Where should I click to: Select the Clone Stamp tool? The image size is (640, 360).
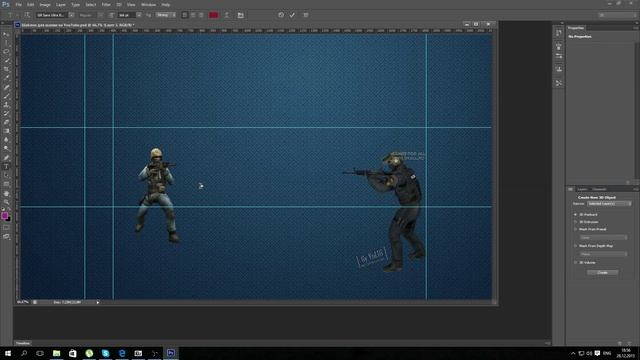(x=6, y=104)
